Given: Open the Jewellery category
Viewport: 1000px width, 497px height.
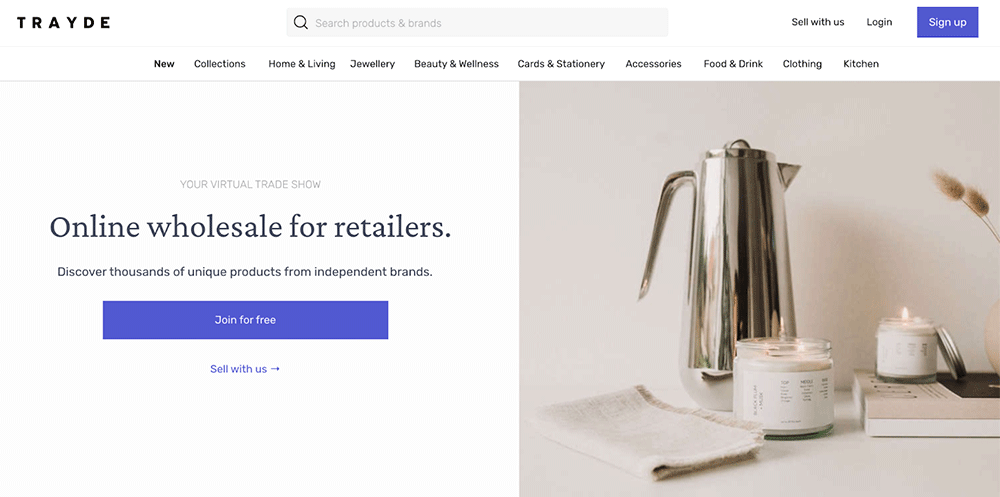Looking at the screenshot, I should (x=372, y=64).
